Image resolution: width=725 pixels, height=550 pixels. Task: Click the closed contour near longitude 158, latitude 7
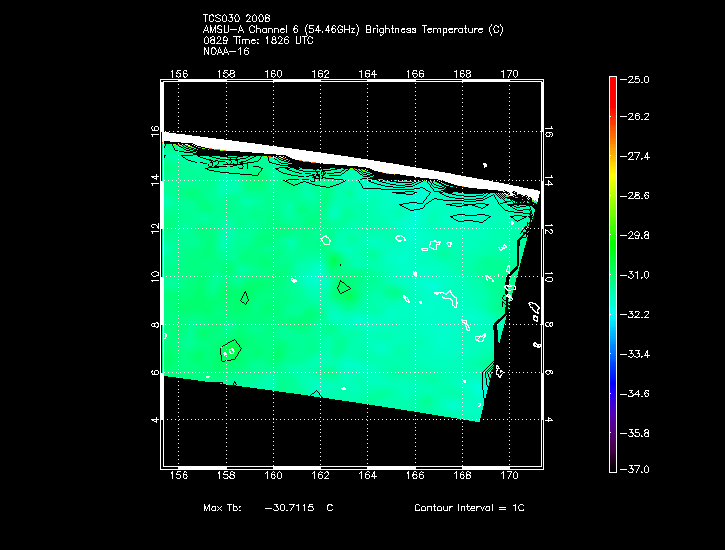231,351
